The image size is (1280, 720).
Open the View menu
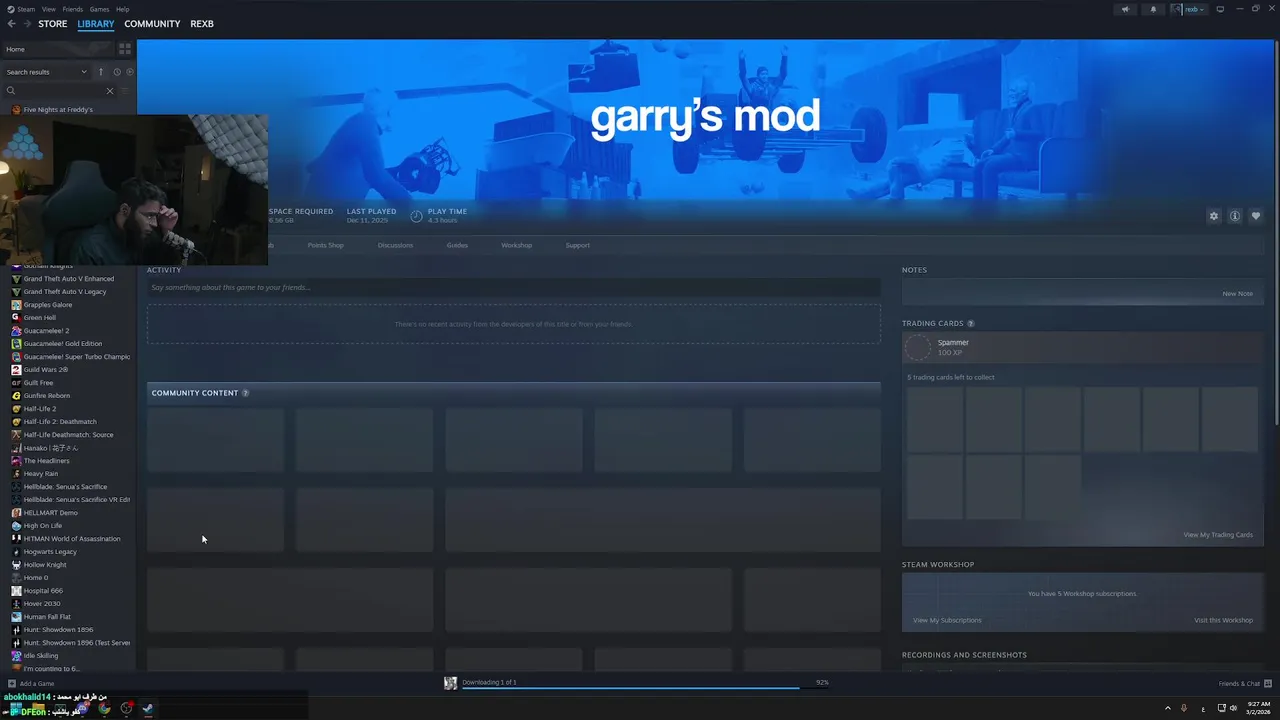pos(48,9)
